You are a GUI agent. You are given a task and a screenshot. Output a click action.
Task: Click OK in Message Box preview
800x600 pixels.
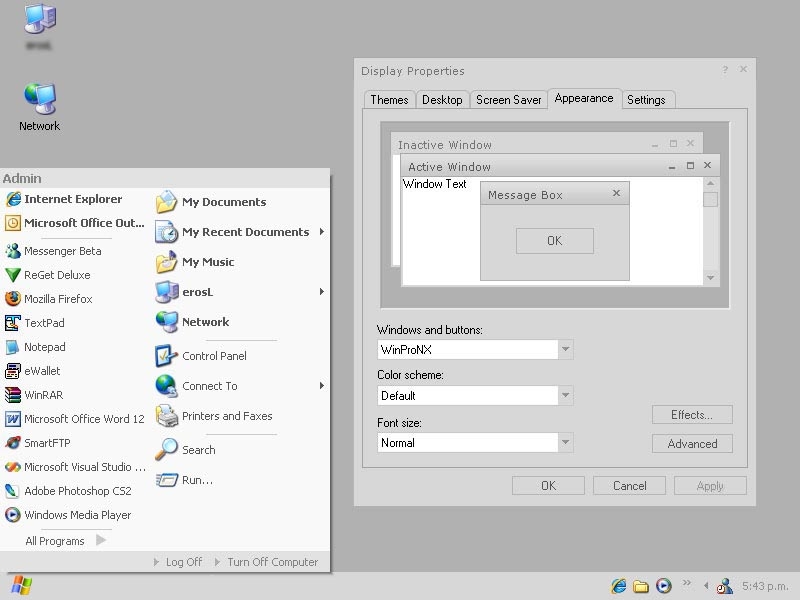tap(555, 240)
